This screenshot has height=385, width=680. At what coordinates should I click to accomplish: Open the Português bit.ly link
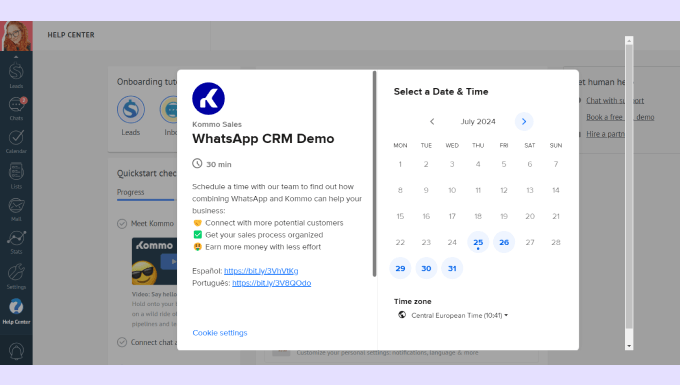point(271,283)
